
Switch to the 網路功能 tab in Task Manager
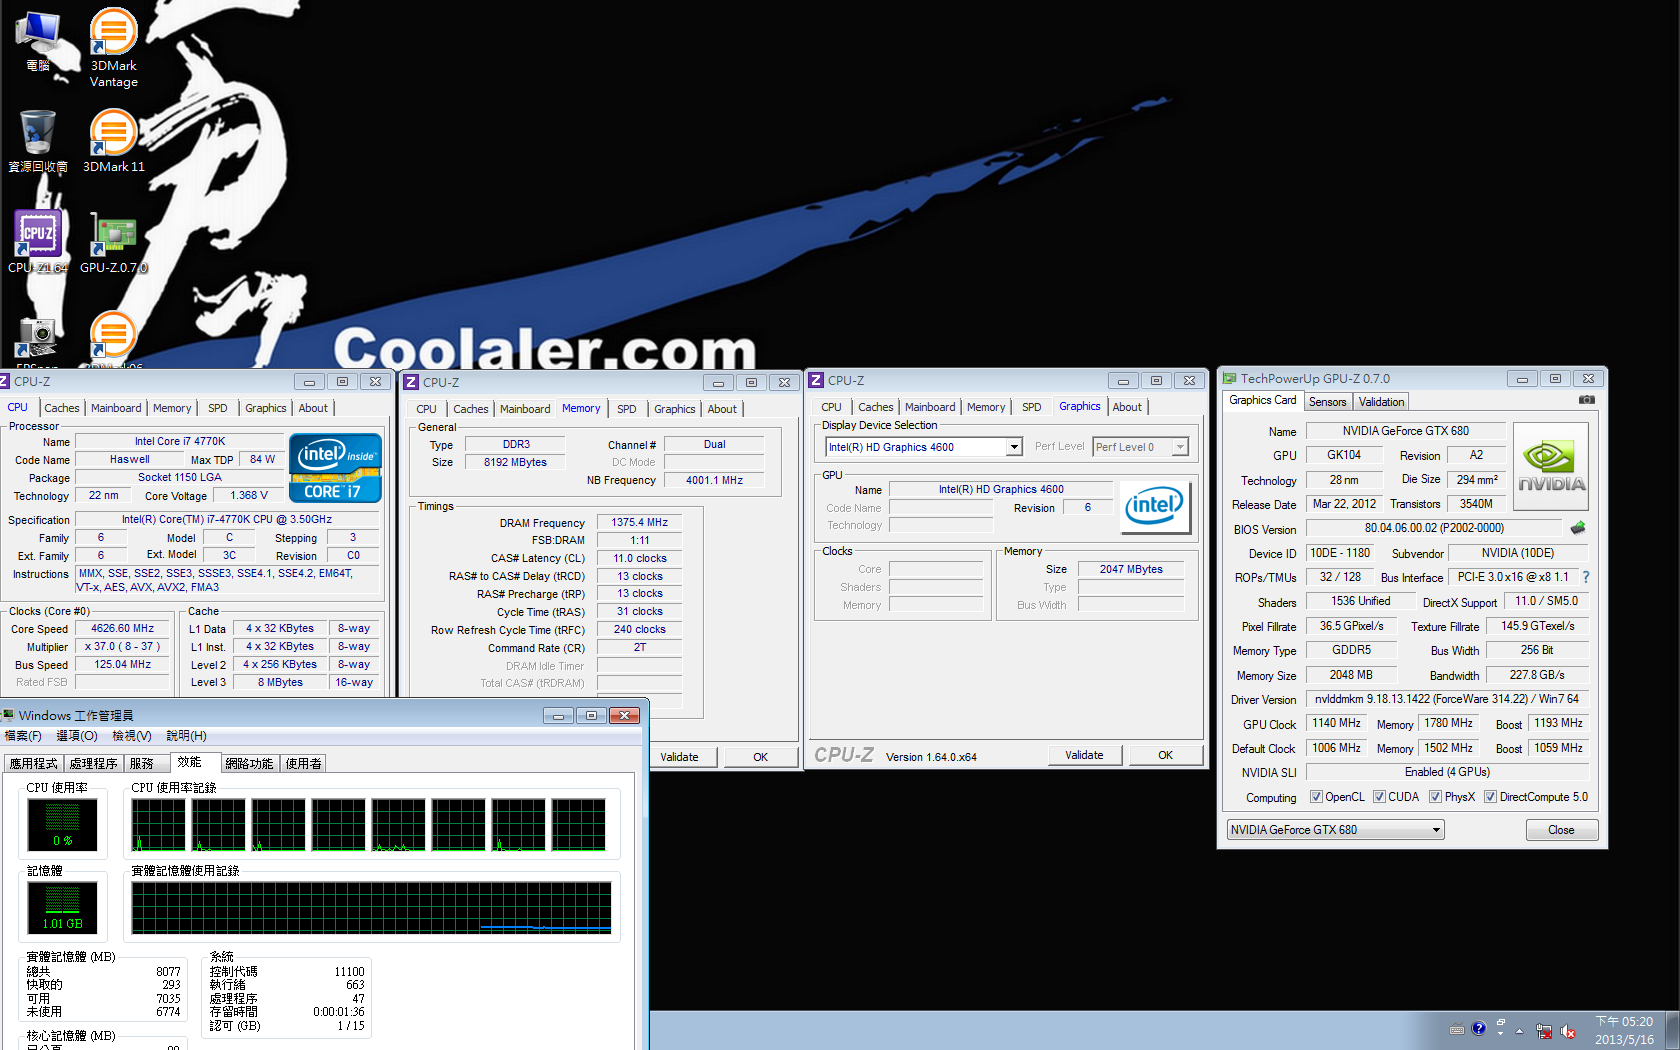(x=249, y=763)
